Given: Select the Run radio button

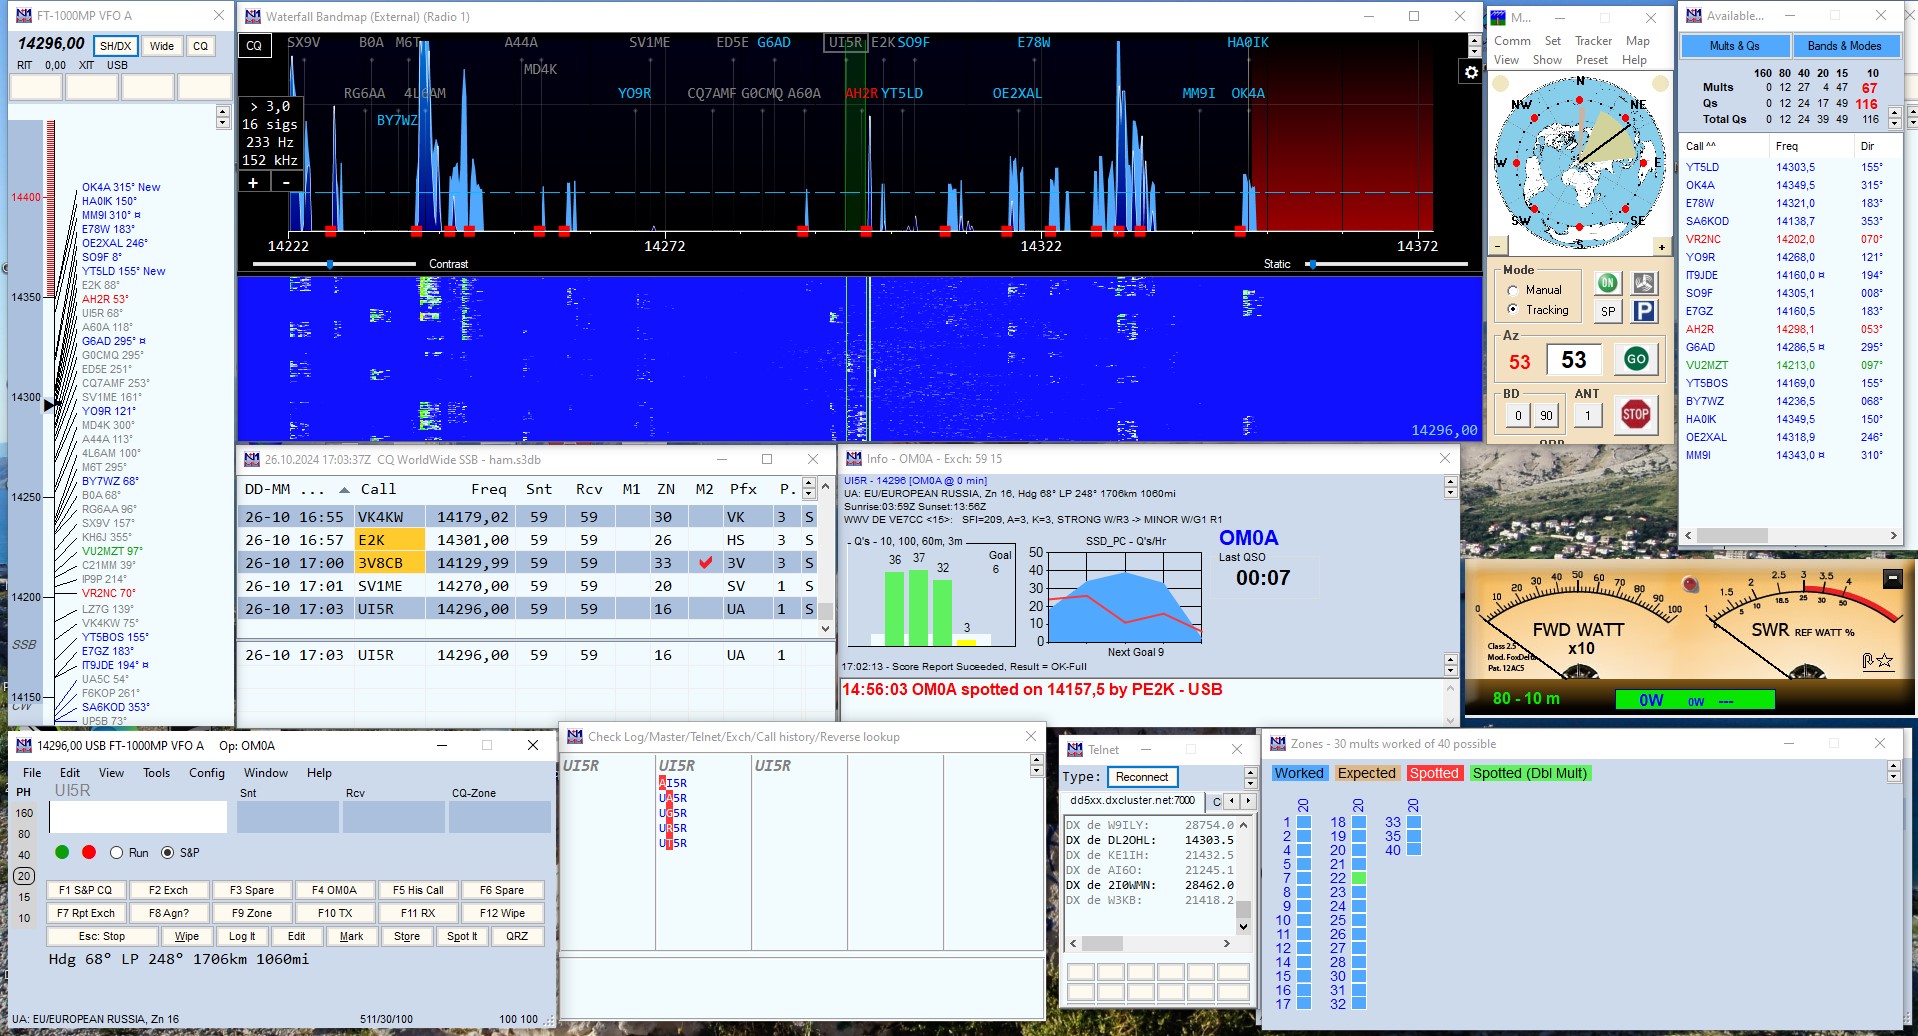Looking at the screenshot, I should pyautogui.click(x=117, y=853).
